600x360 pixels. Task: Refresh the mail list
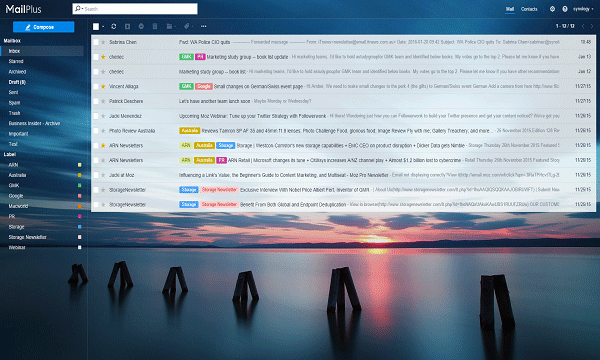point(114,26)
